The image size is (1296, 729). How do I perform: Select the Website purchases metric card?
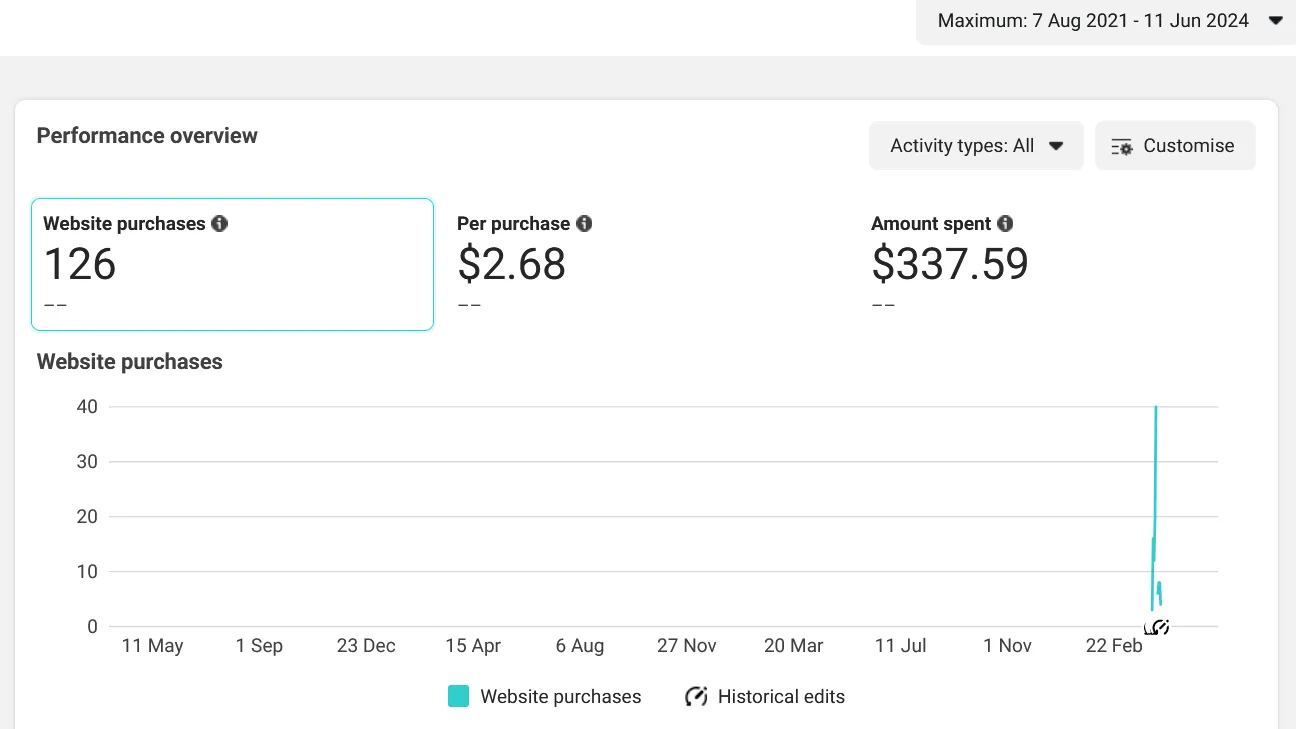232,264
